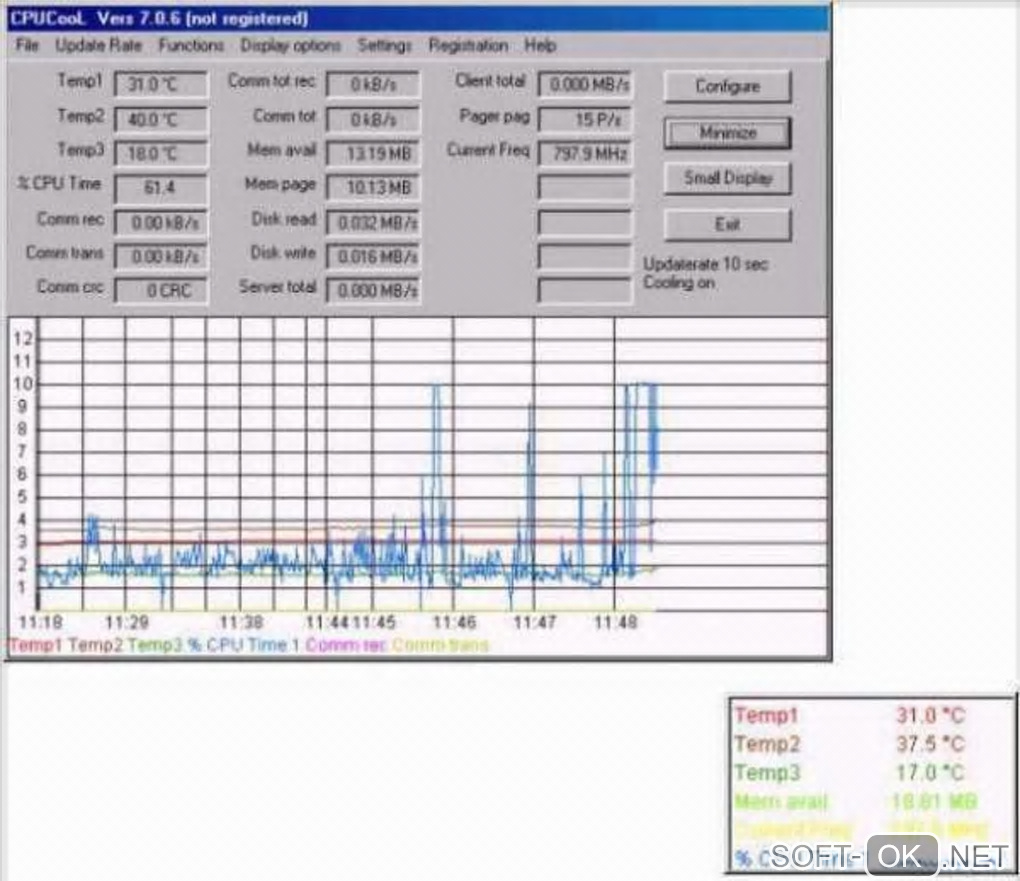Open the Display options menu
The image size is (1020, 881).
point(290,46)
